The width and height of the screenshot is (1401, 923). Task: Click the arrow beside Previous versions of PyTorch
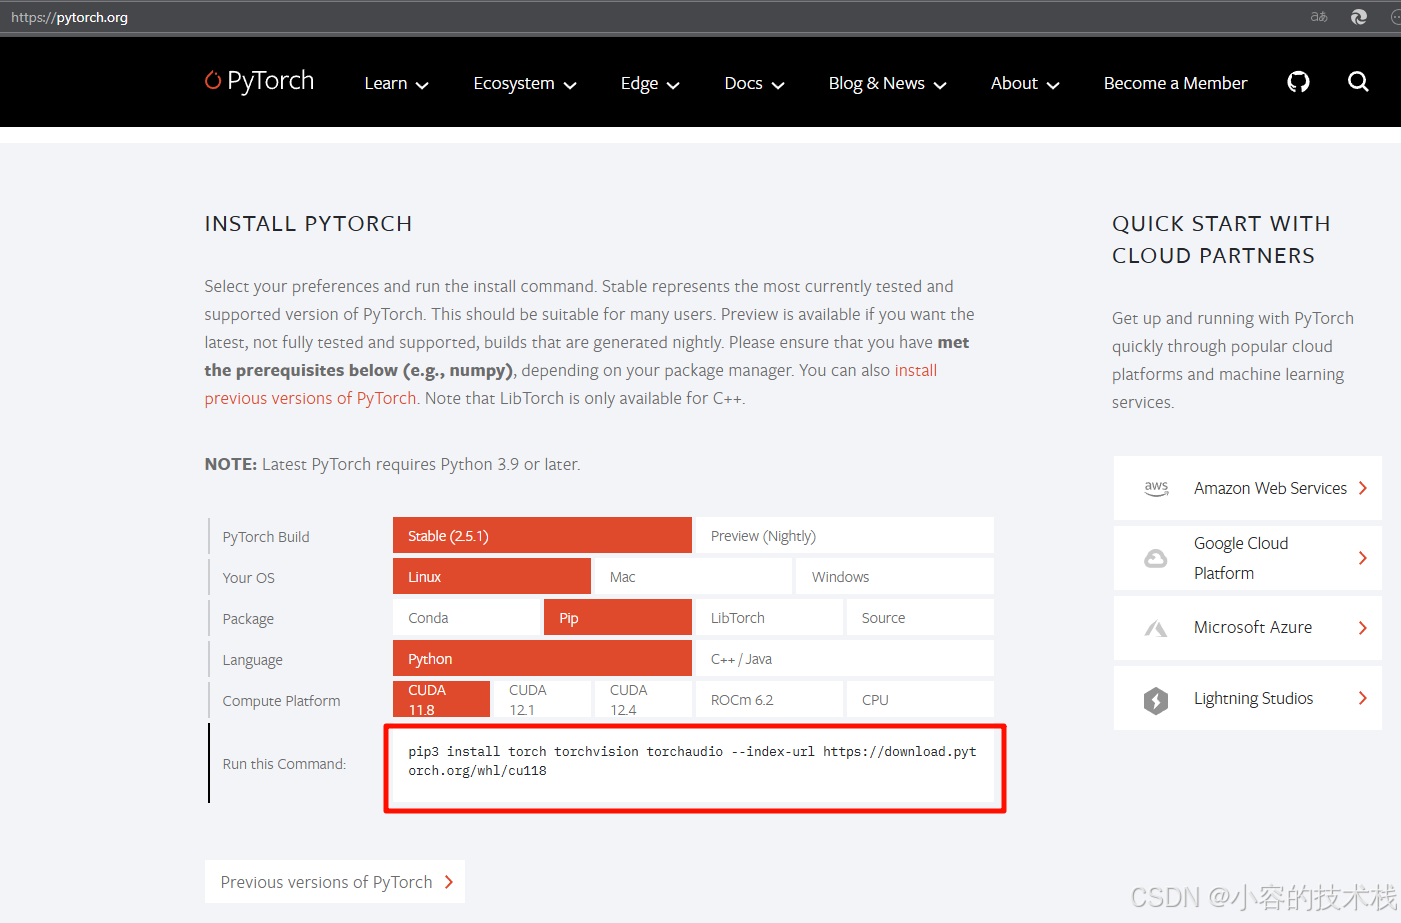click(x=449, y=882)
